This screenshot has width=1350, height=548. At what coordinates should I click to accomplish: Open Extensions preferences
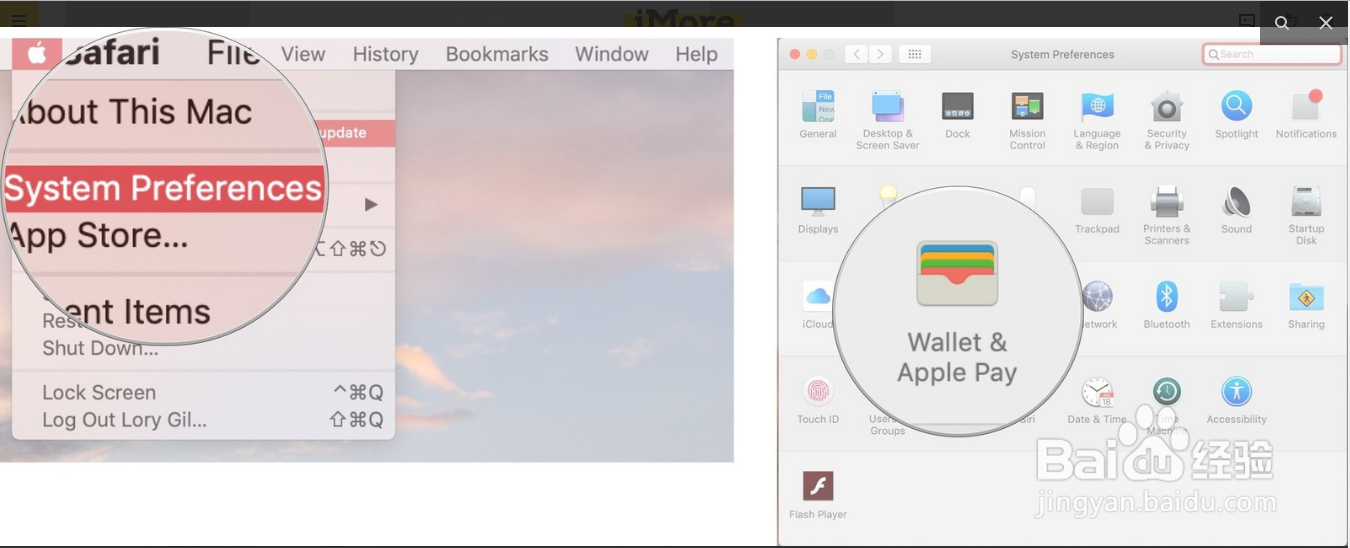[x=1236, y=304]
